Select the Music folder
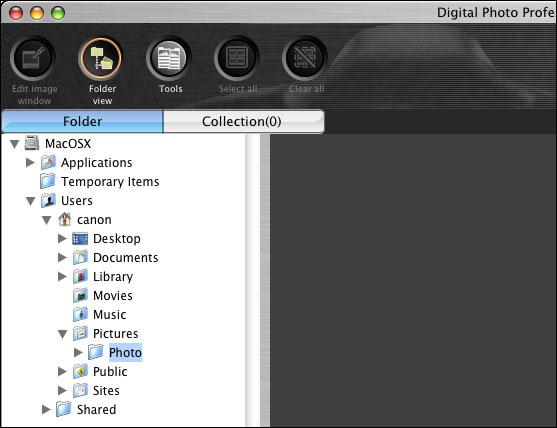This screenshot has height=428, width=557. click(99, 314)
